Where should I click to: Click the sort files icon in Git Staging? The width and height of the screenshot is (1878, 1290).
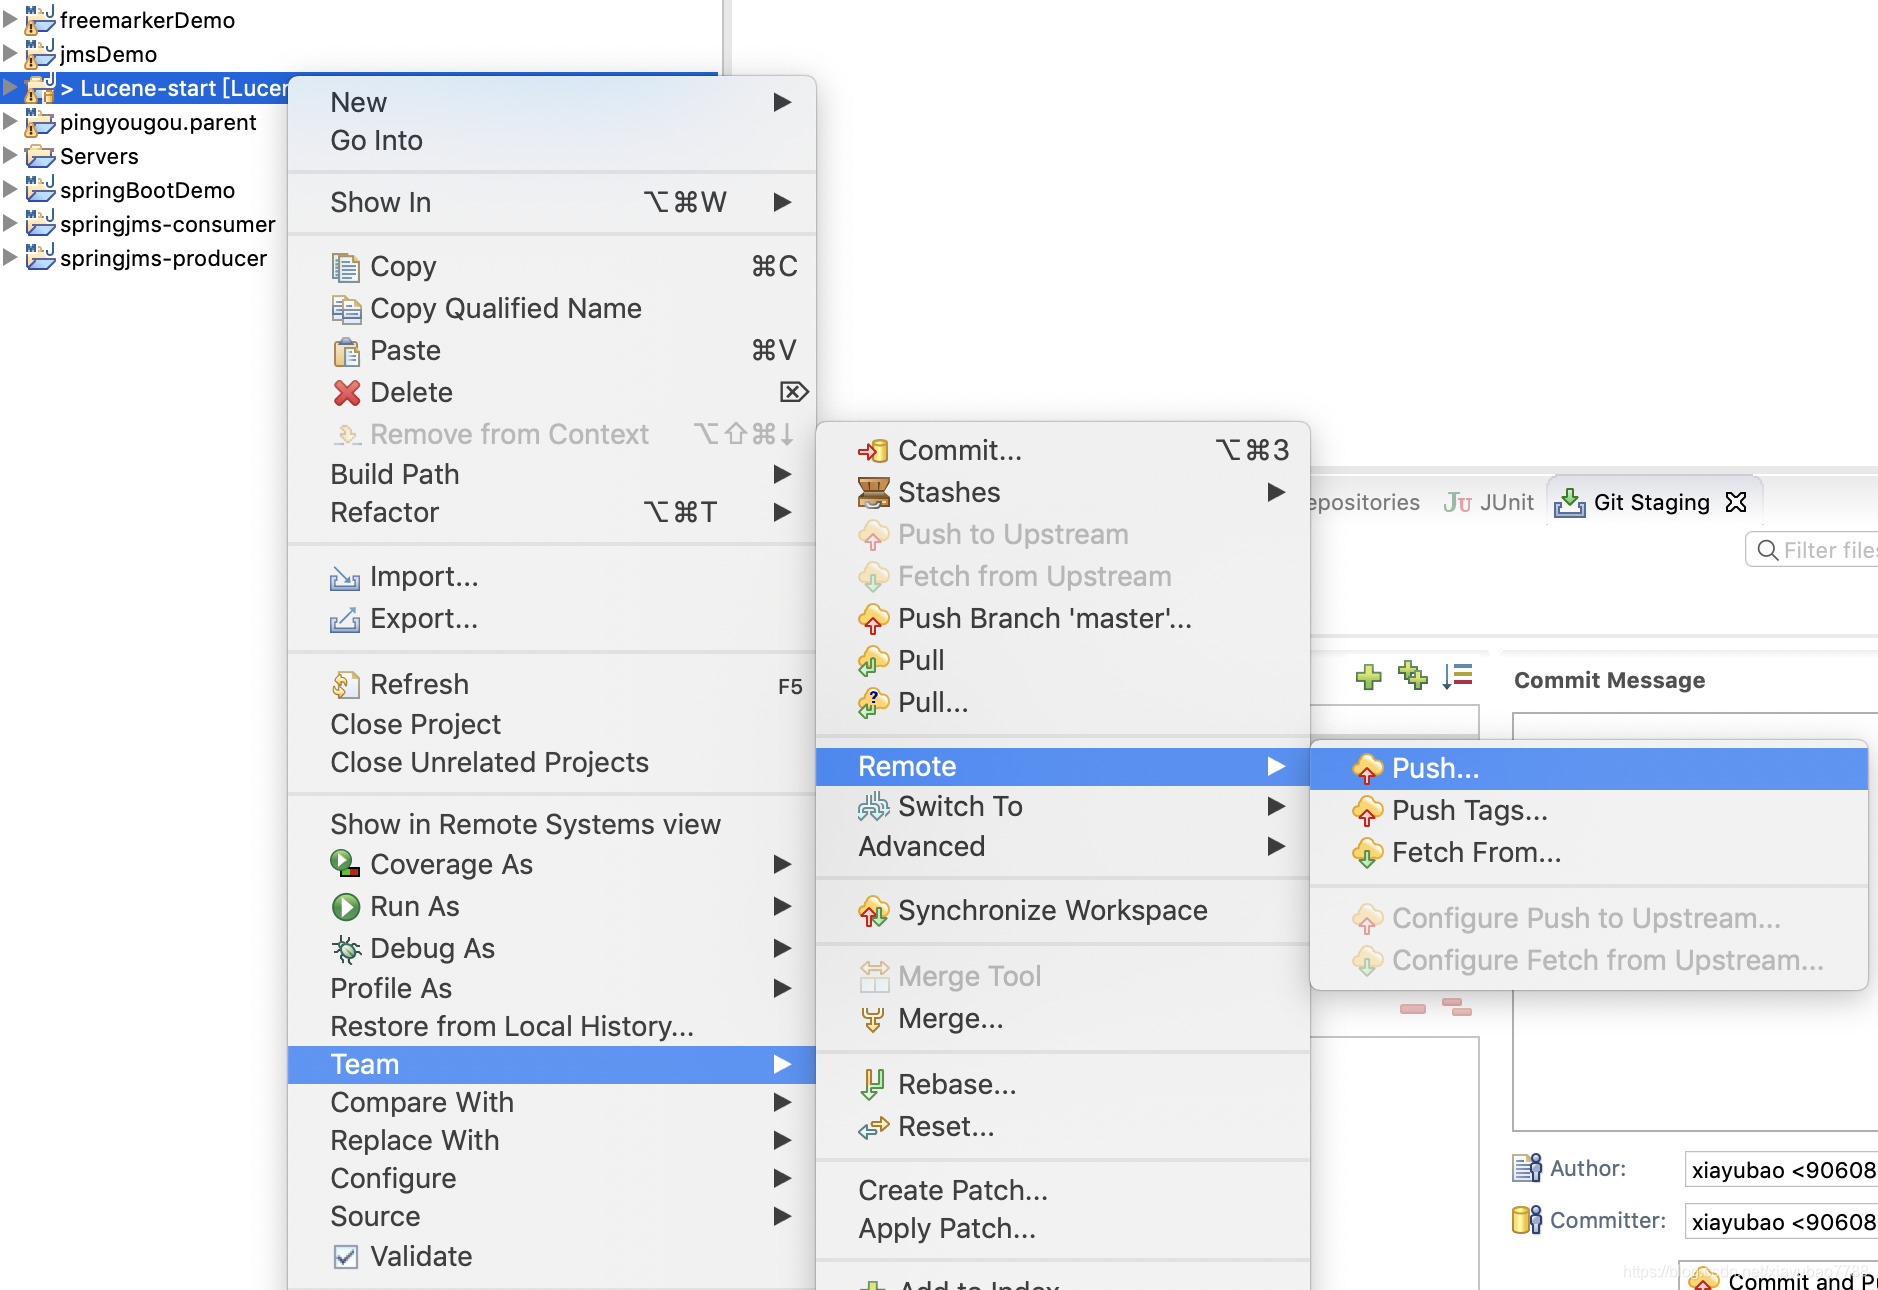[1458, 676]
